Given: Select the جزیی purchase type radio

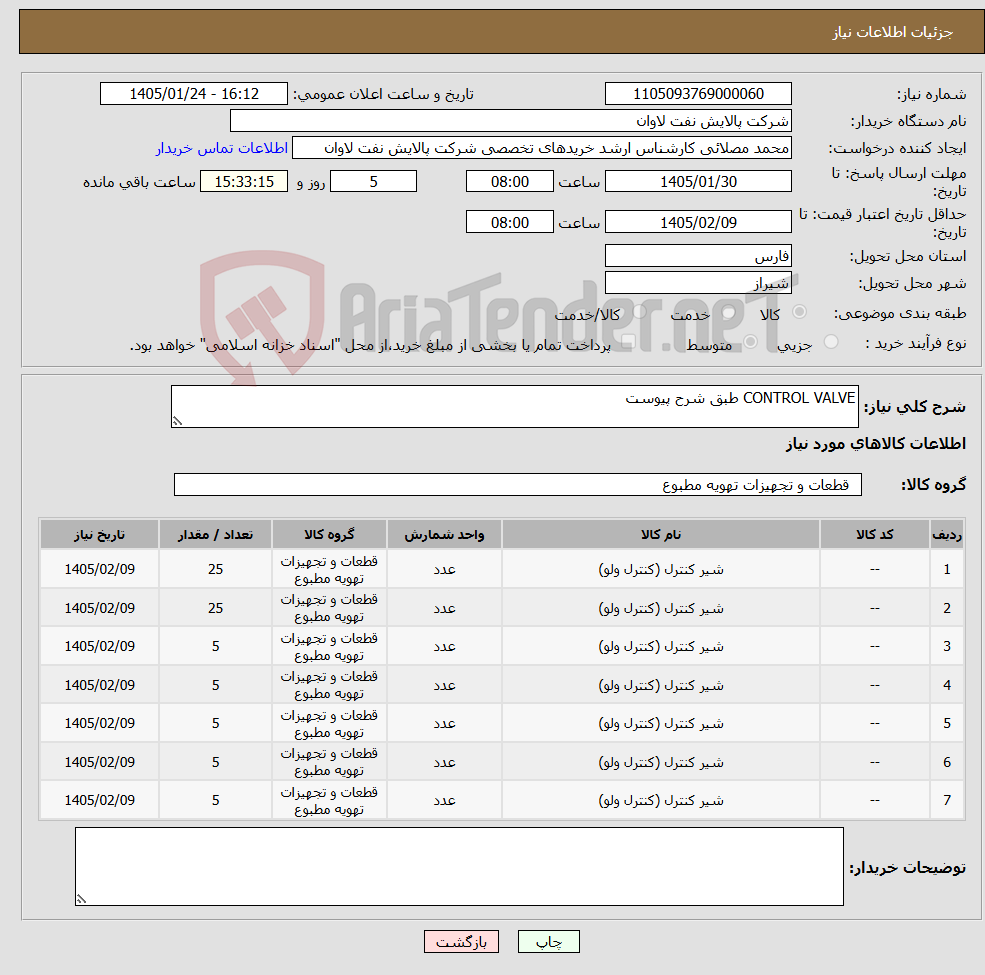Looking at the screenshot, I should point(830,342).
